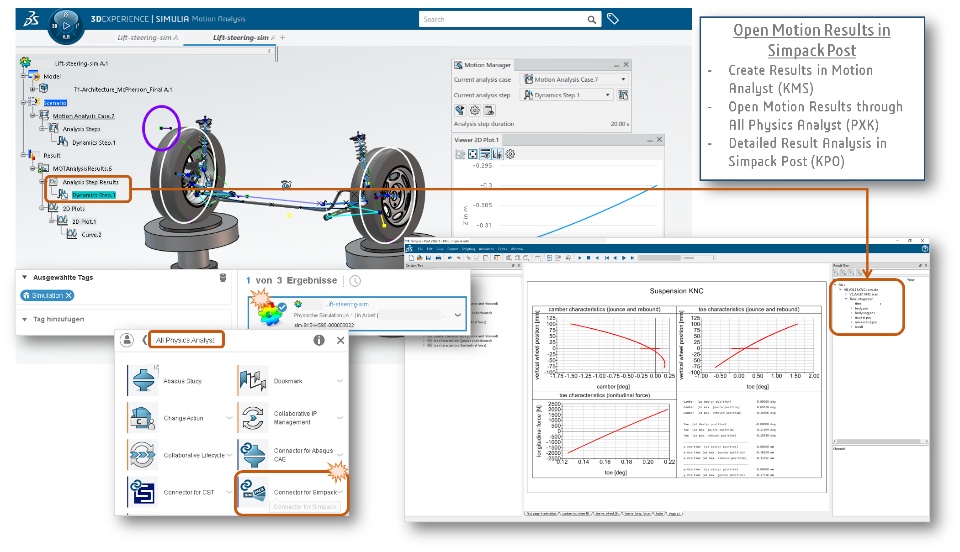Click info icon in All Physics Analyst panel

319,340
